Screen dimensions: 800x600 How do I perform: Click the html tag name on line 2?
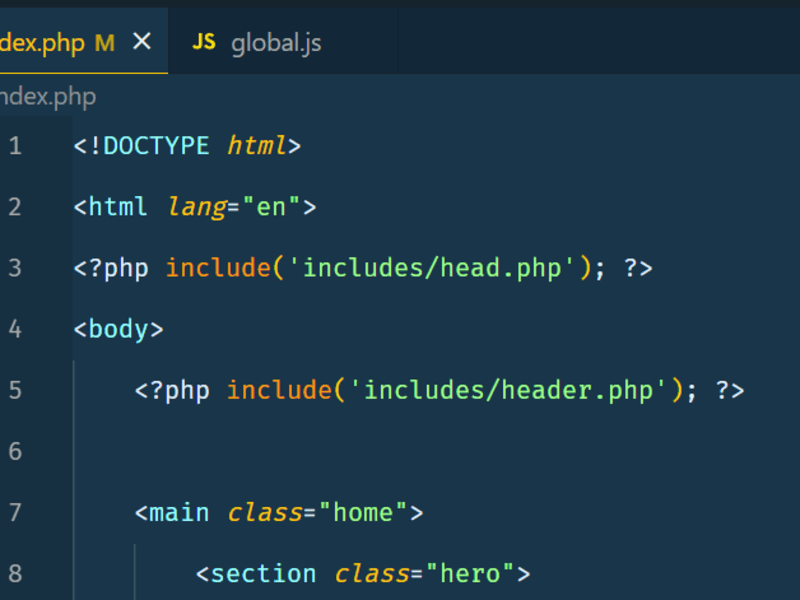(118, 207)
